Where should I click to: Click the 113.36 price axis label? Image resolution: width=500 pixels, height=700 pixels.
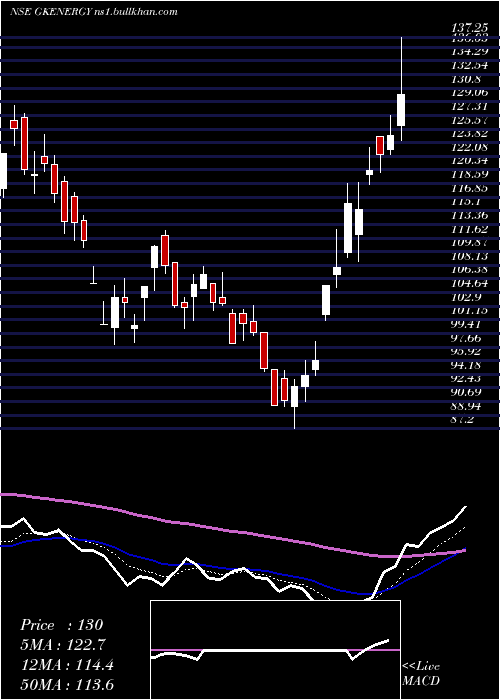click(x=470, y=215)
